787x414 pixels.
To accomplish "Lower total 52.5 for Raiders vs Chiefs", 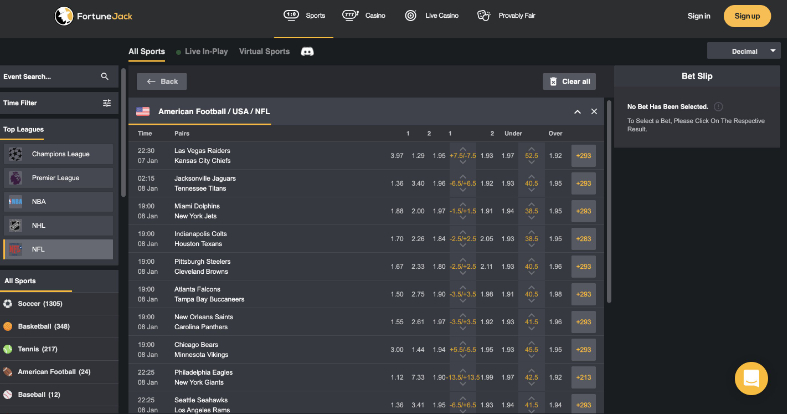I will tap(531, 163).
